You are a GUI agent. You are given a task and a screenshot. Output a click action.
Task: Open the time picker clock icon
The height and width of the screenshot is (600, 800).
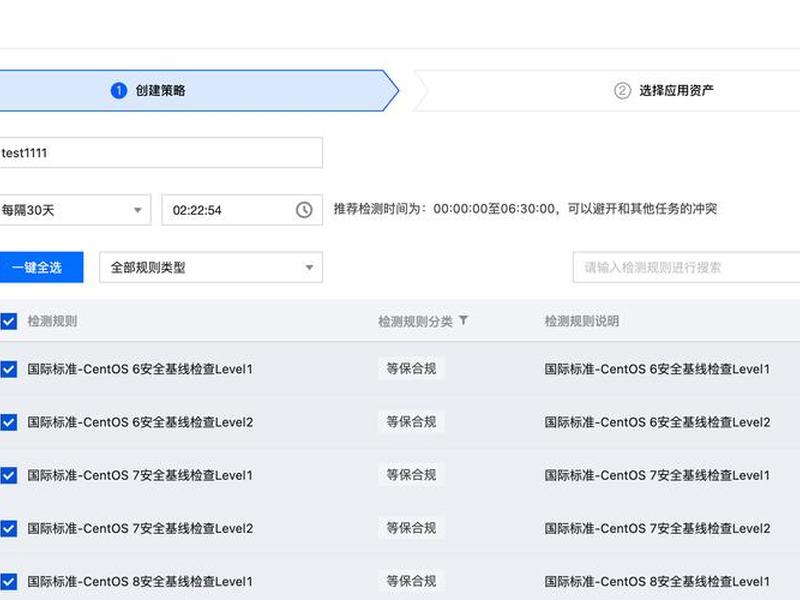pos(304,210)
